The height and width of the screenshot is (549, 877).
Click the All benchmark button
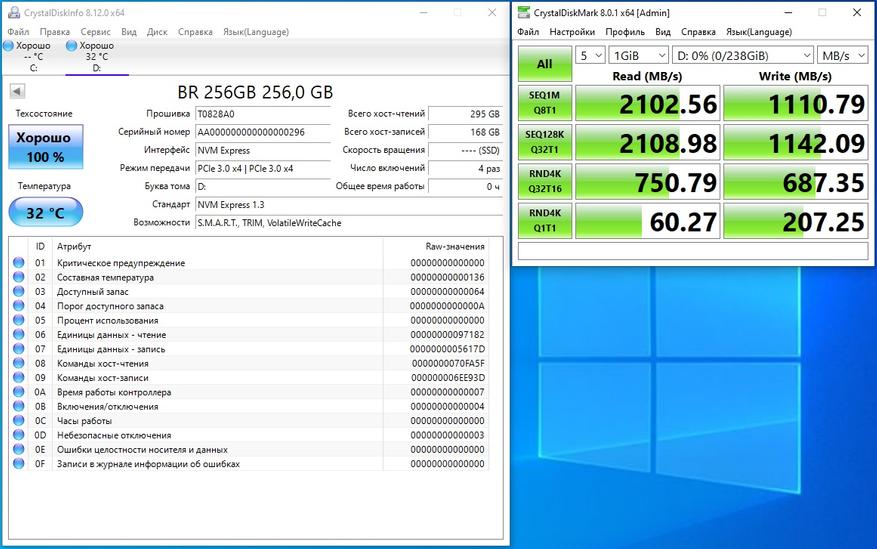pos(544,64)
